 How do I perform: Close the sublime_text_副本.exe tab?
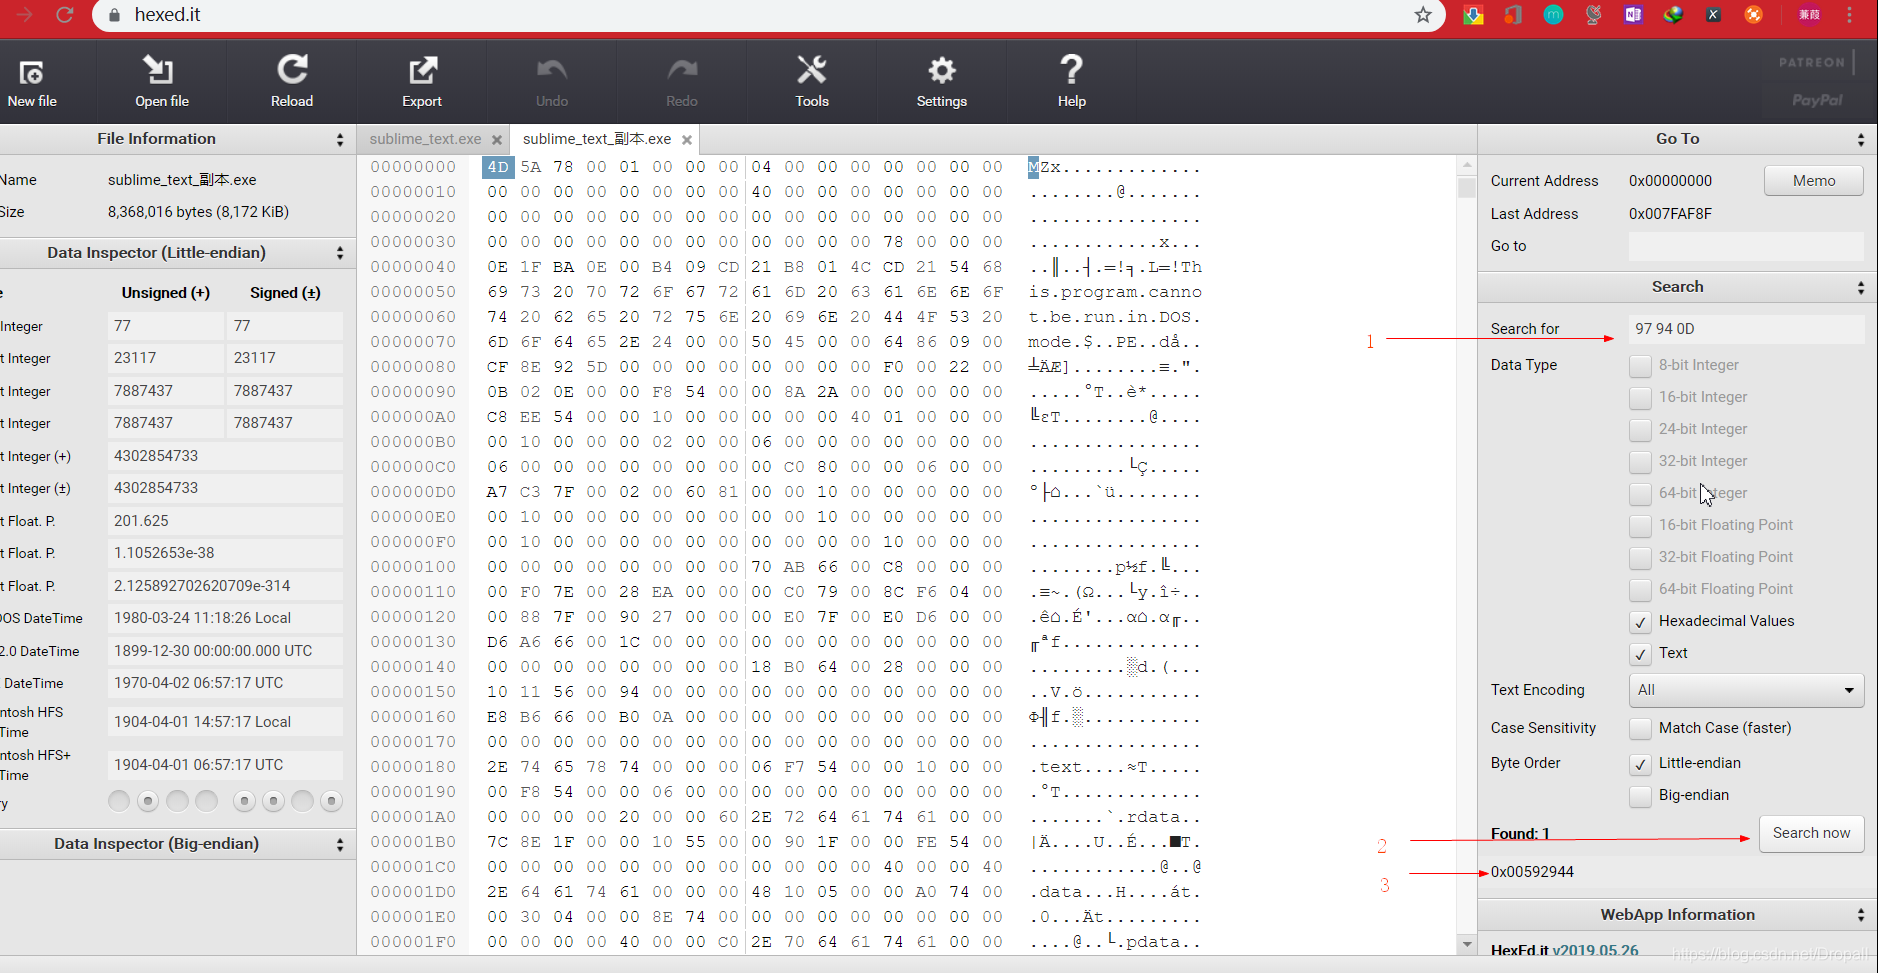(687, 140)
